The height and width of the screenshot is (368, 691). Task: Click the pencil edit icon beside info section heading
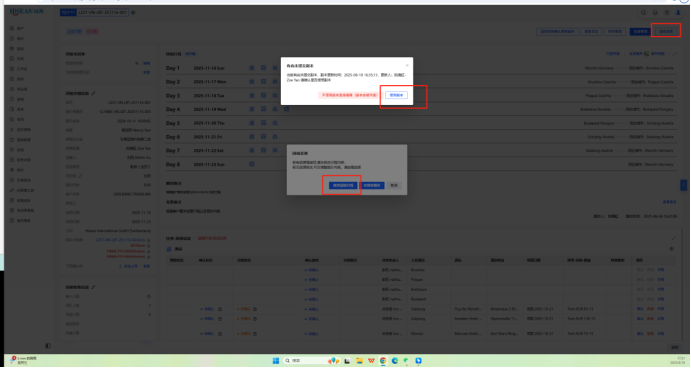click(x=93, y=93)
